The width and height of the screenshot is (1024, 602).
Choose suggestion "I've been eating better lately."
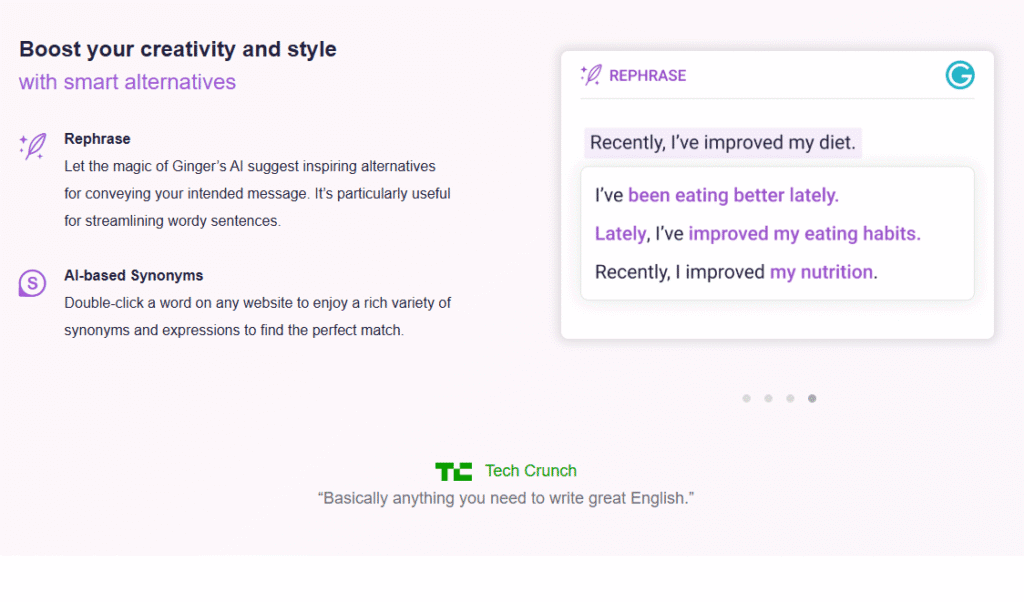coord(716,195)
